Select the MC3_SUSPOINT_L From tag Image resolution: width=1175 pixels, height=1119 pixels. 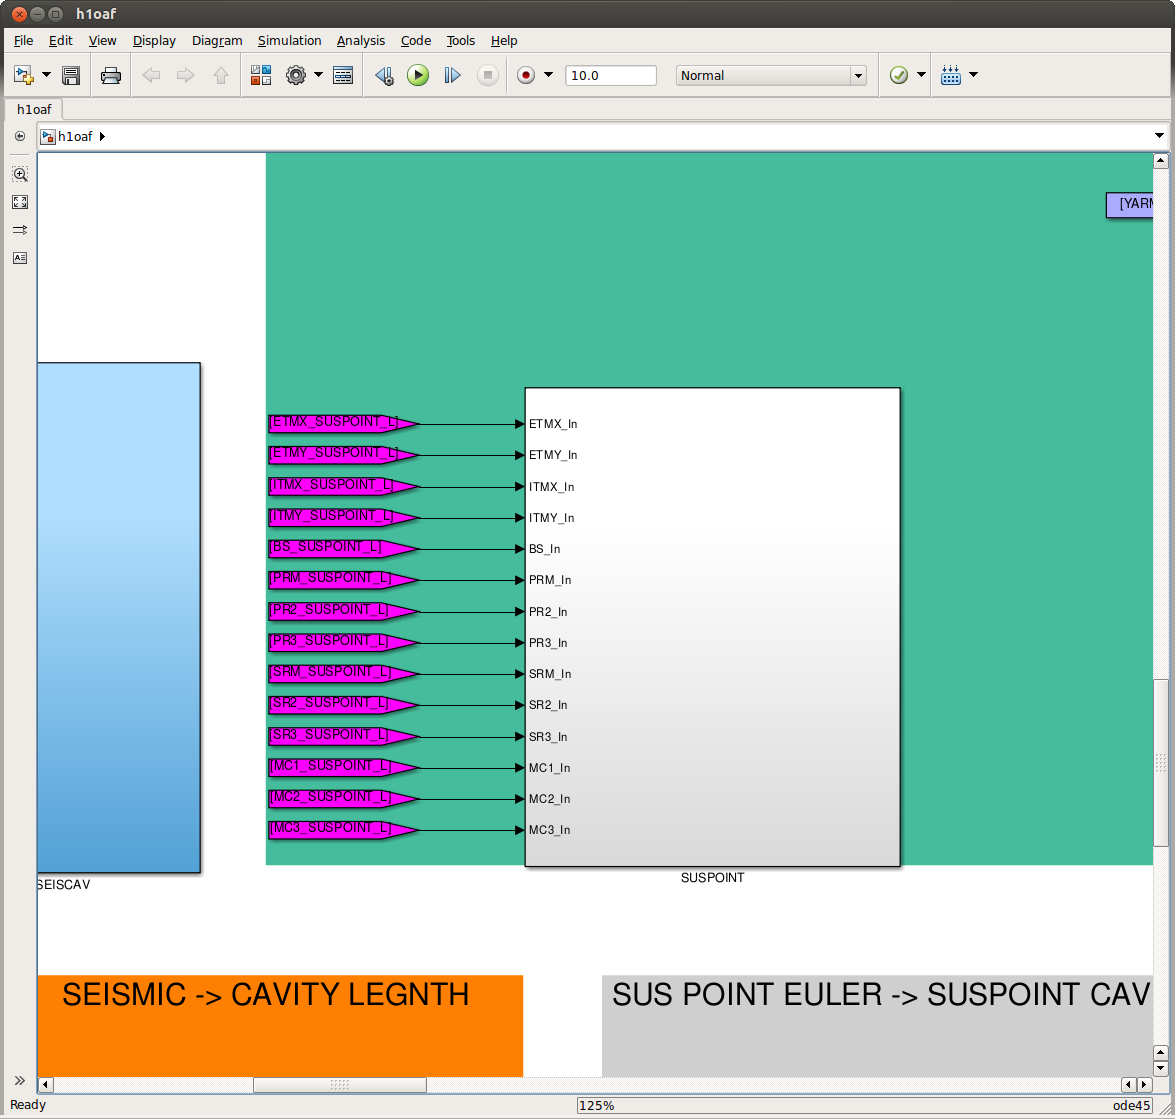coord(343,830)
